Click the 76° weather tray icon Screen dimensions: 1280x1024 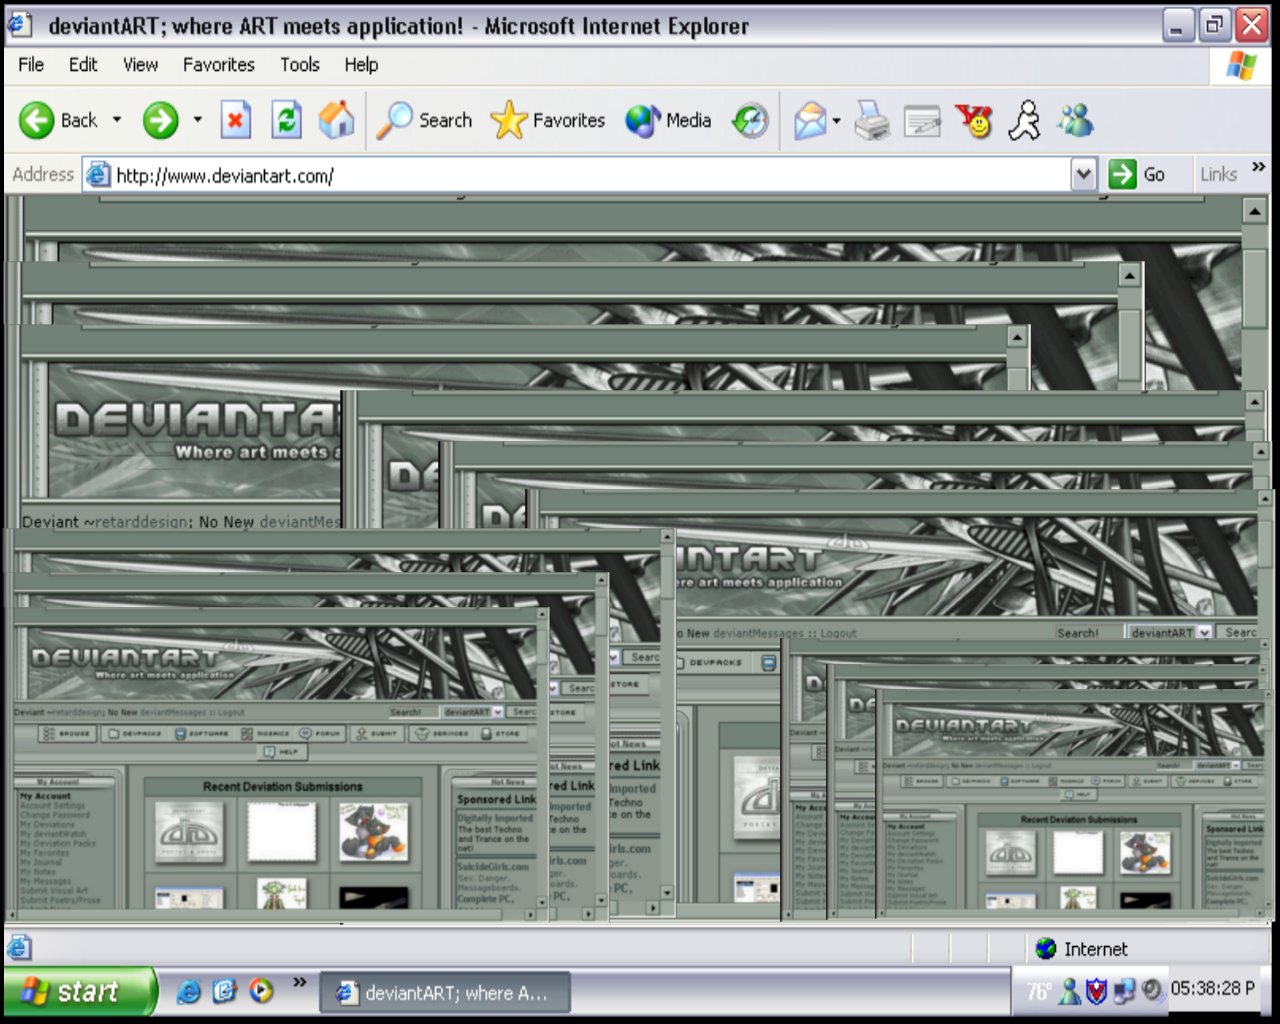(1038, 992)
